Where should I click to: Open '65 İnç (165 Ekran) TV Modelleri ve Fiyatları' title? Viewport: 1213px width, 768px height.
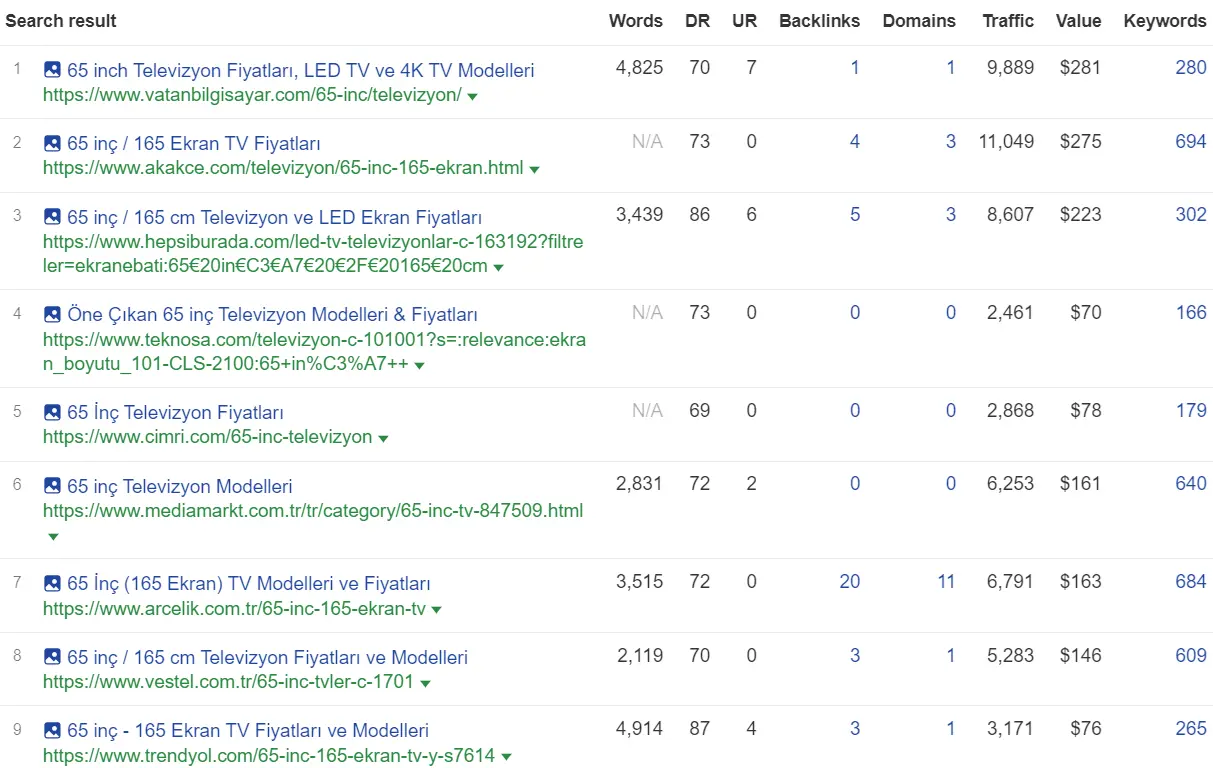[x=249, y=583]
